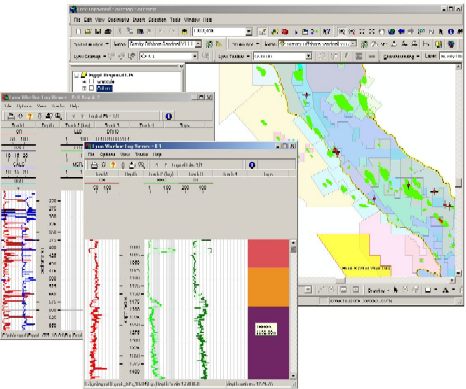This screenshot has width=466, height=389.
Task: Click the Save icon in the map toolbar
Action: (98, 32)
